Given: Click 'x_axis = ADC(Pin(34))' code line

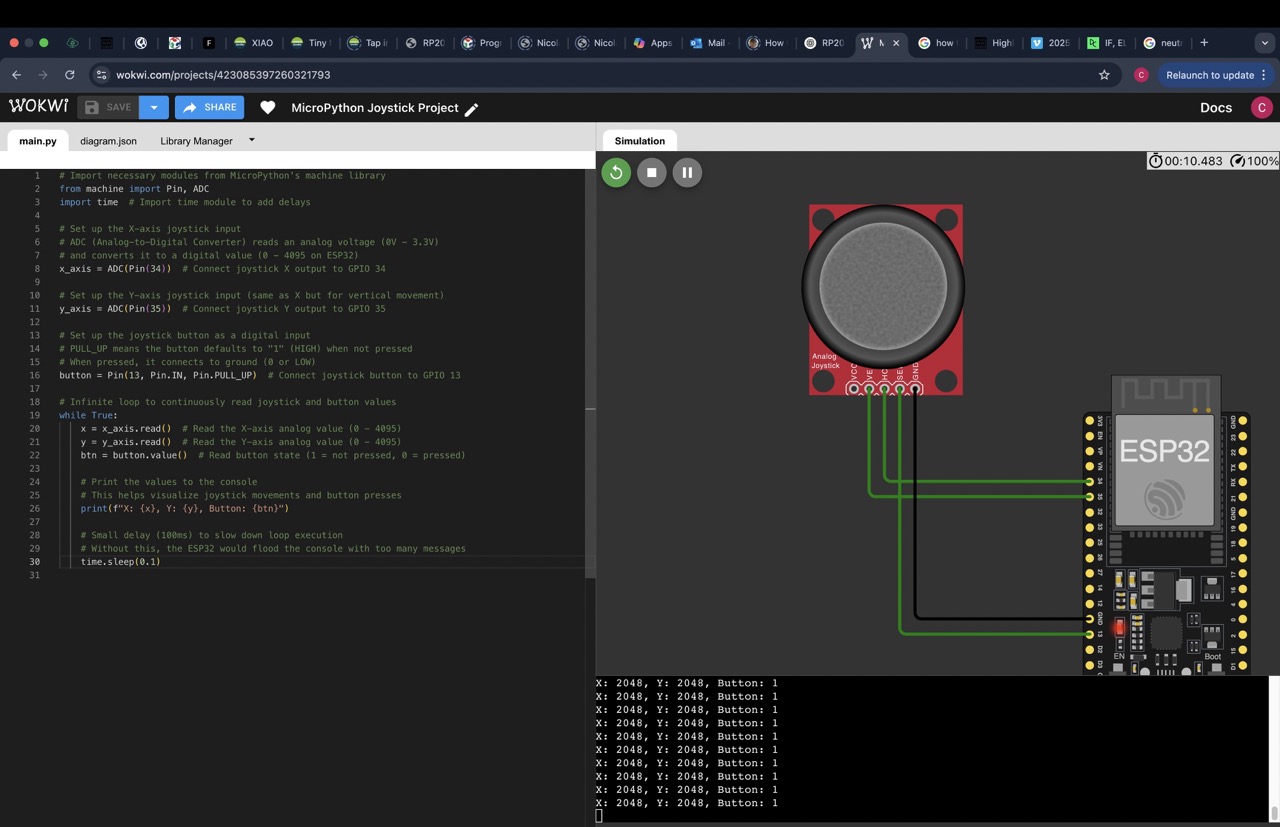Looking at the screenshot, I should point(115,269).
